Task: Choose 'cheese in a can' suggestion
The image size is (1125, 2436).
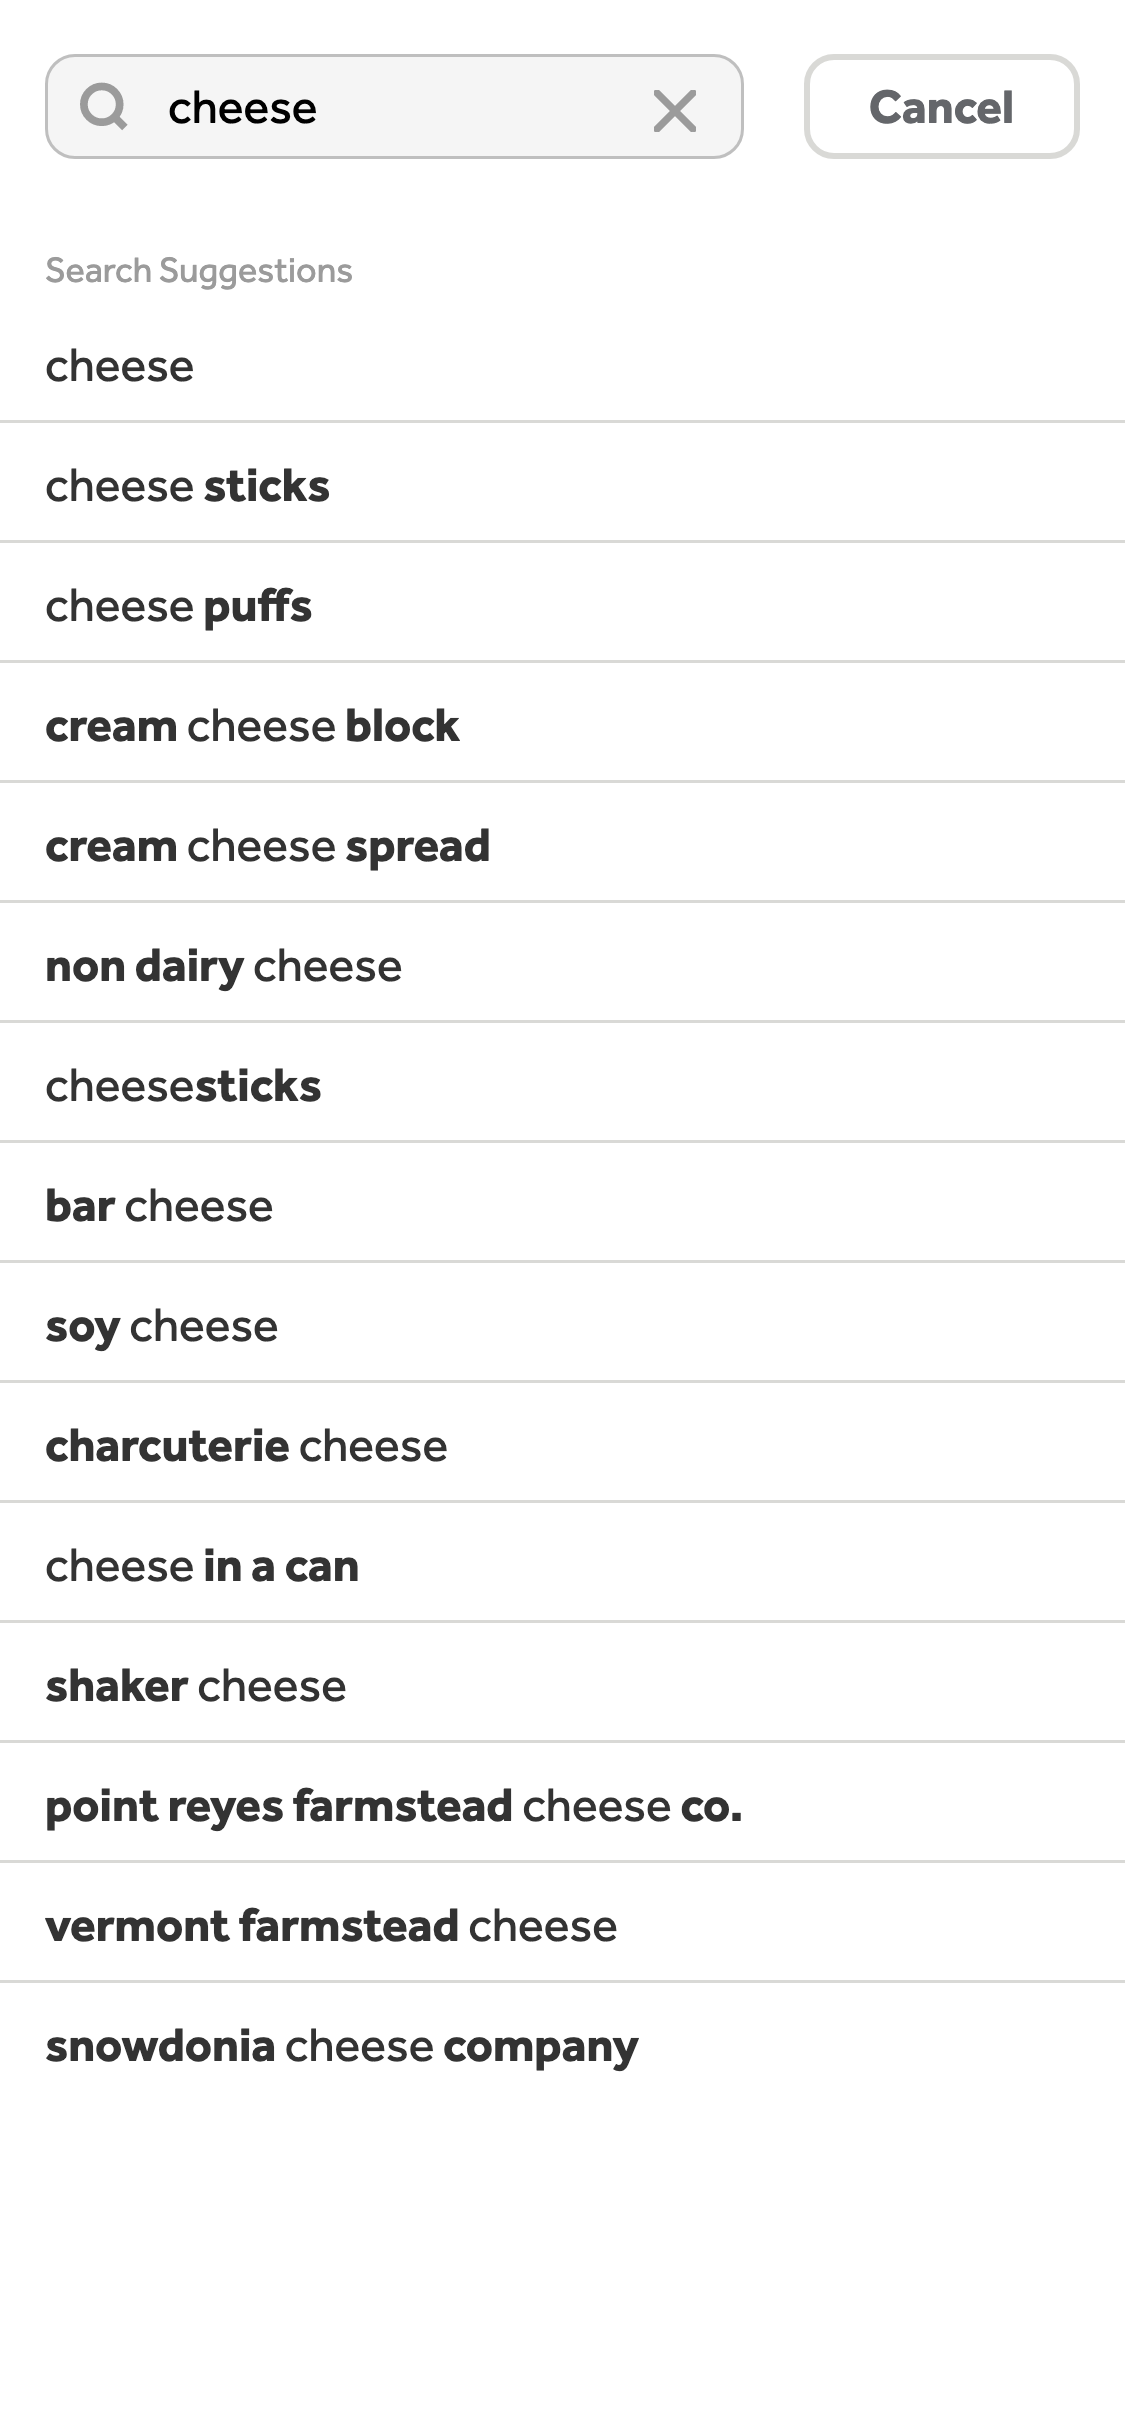Action: [562, 1565]
